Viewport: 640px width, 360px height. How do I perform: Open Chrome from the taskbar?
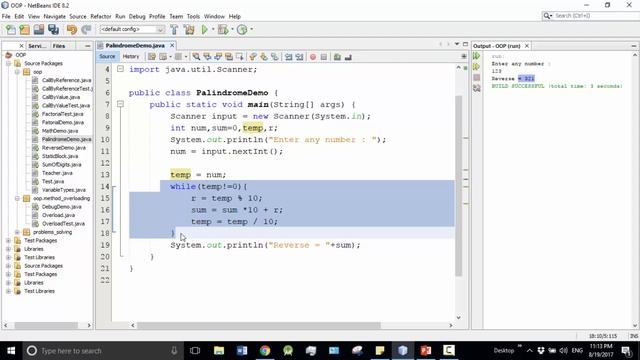pyautogui.click(x=265, y=351)
